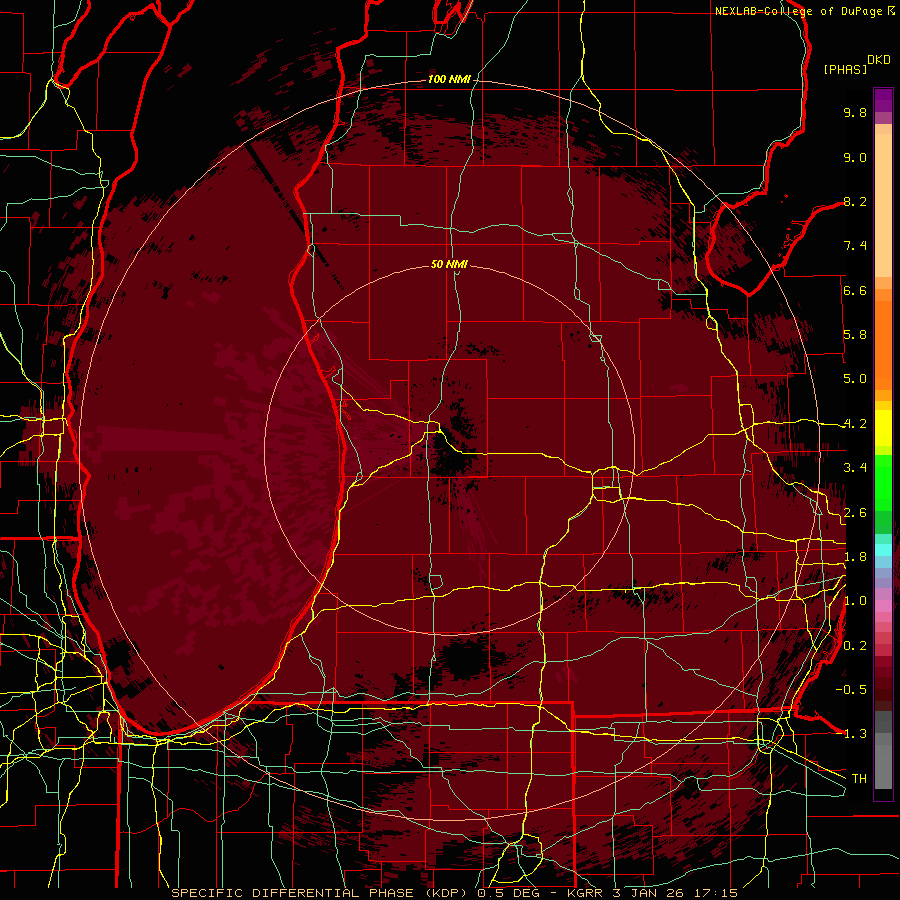Pick the purple segment at the color bar top
Screen dimensions: 900x900
[883, 100]
